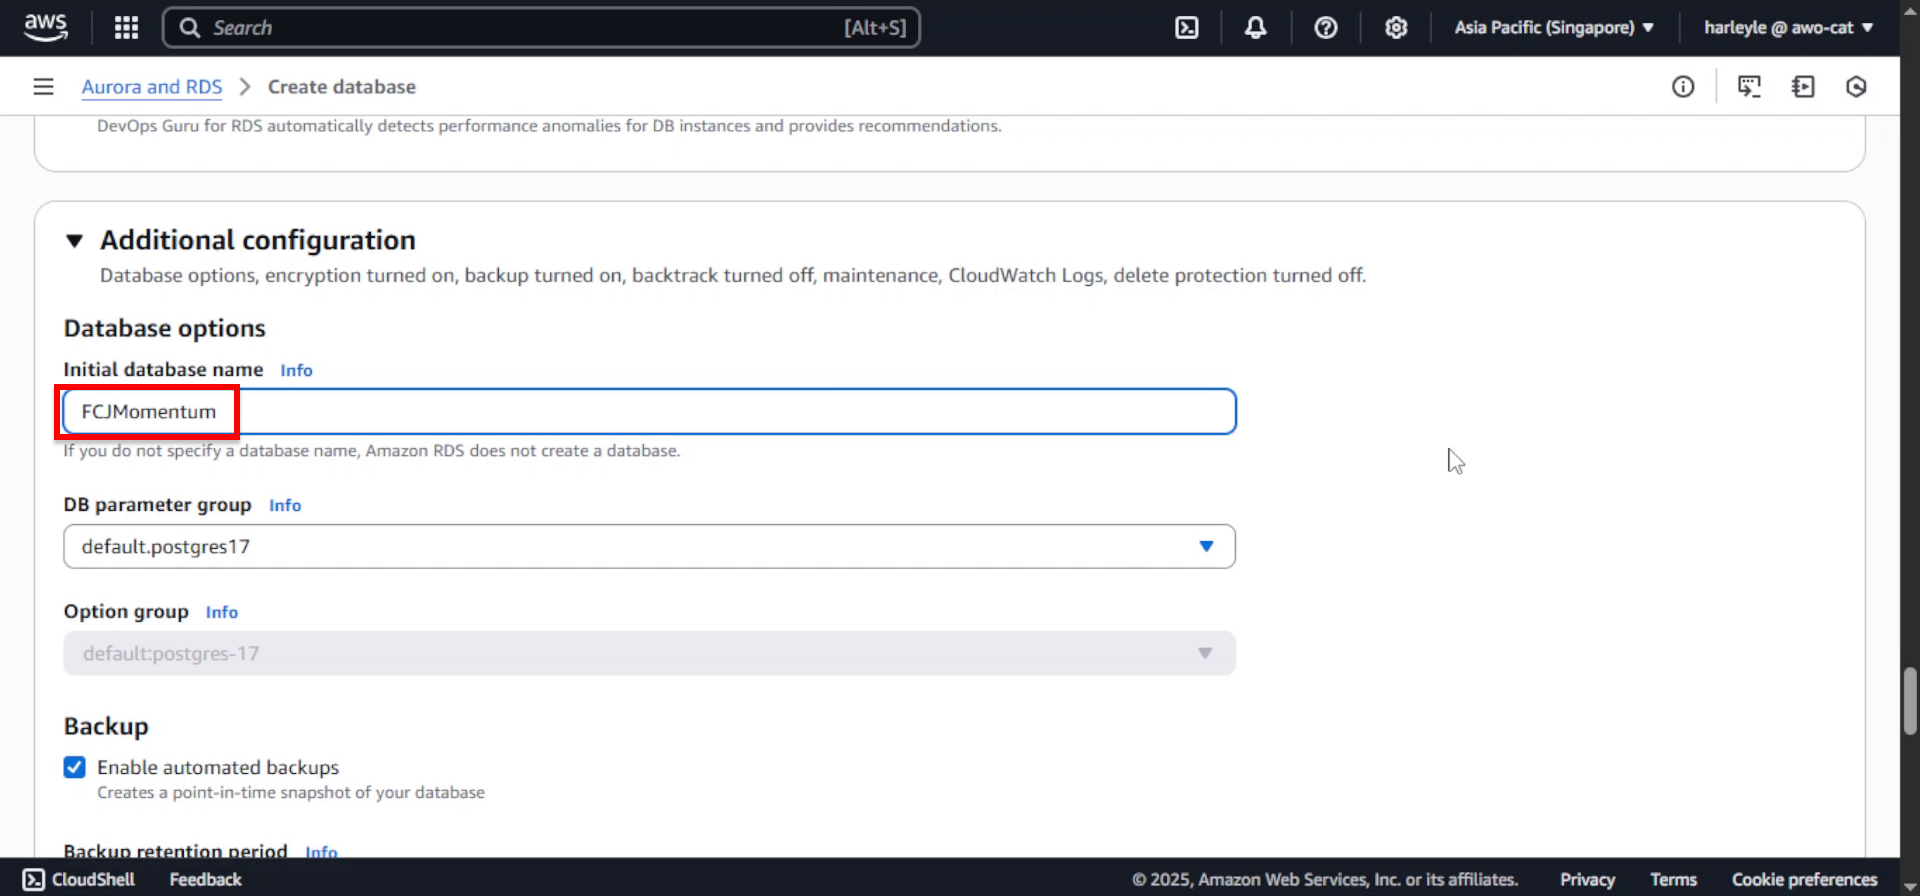Open Info link for DB parameter group

click(285, 505)
